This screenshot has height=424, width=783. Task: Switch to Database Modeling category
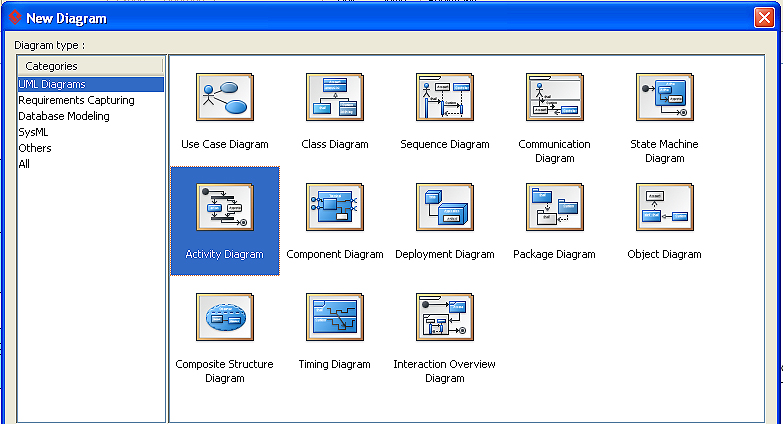pyautogui.click(x=64, y=116)
